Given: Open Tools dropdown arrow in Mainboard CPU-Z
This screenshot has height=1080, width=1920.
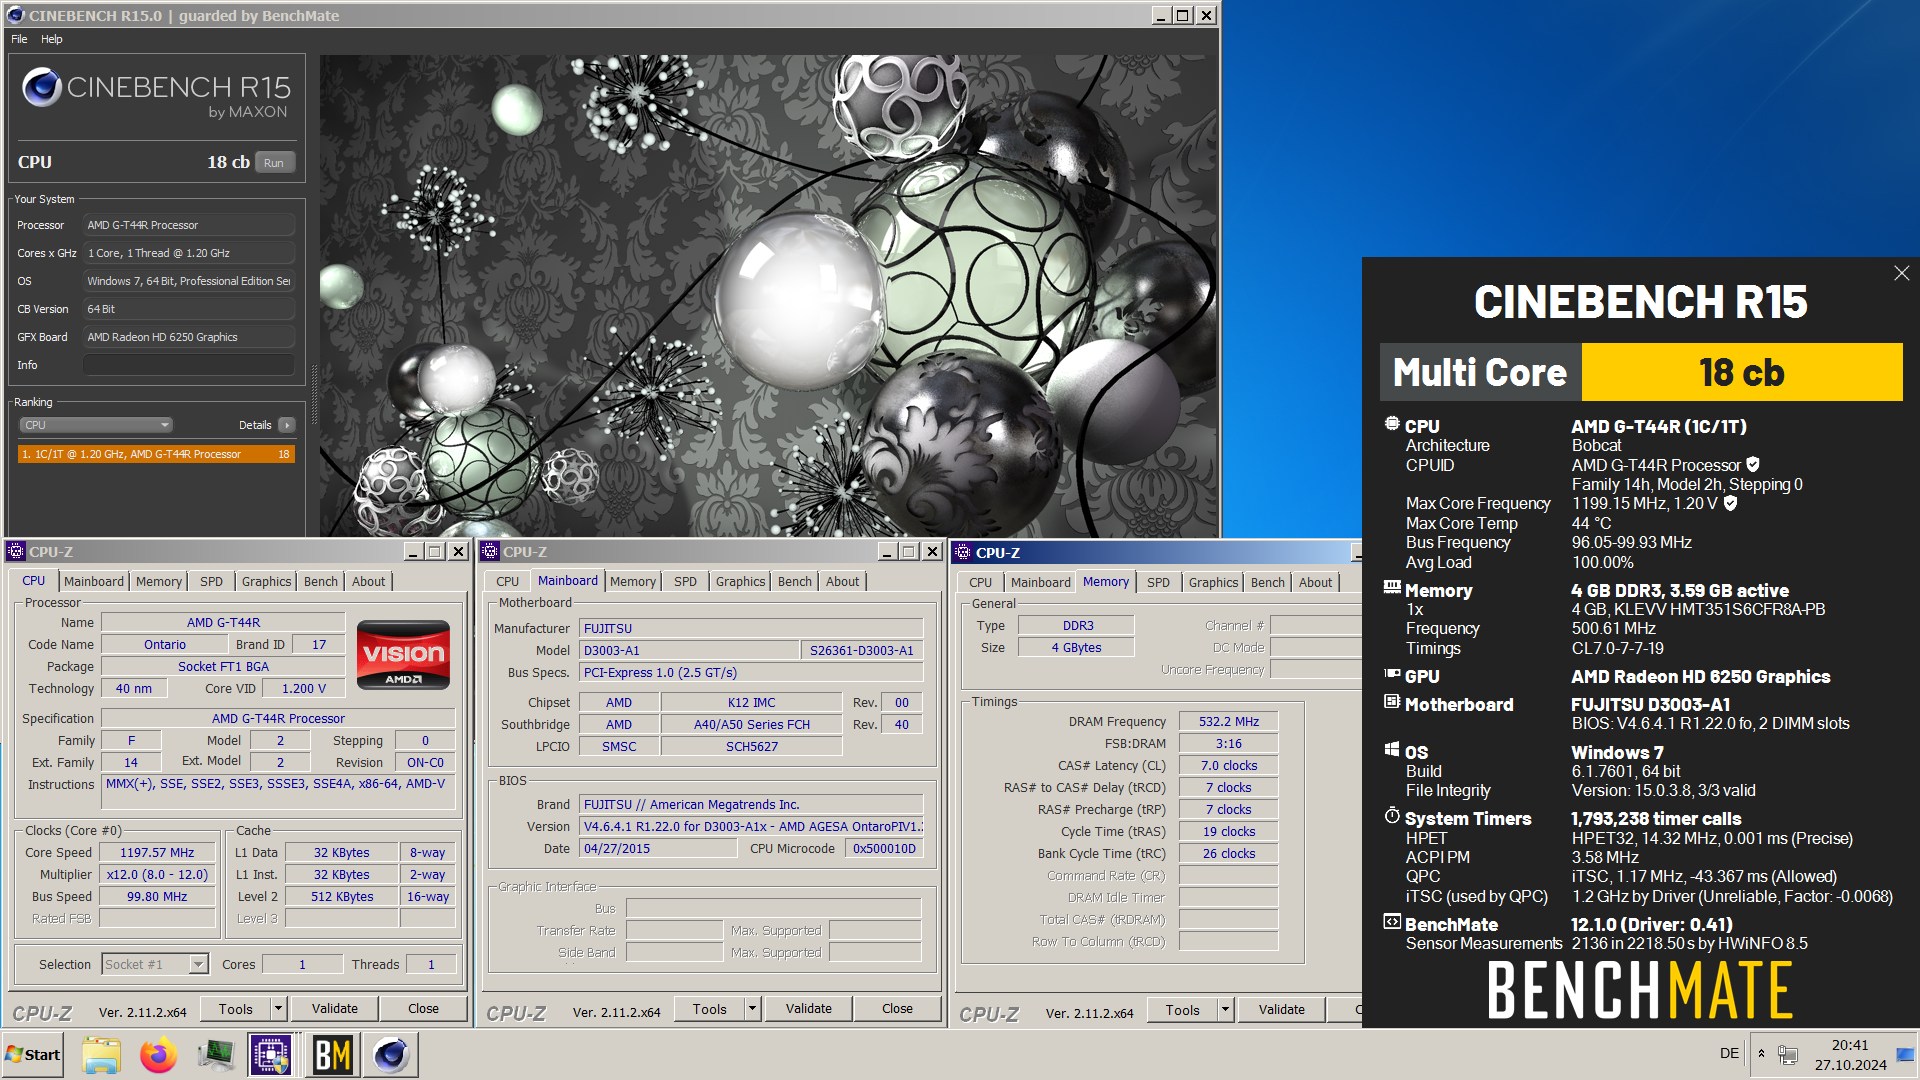Looking at the screenshot, I should click(x=752, y=1009).
